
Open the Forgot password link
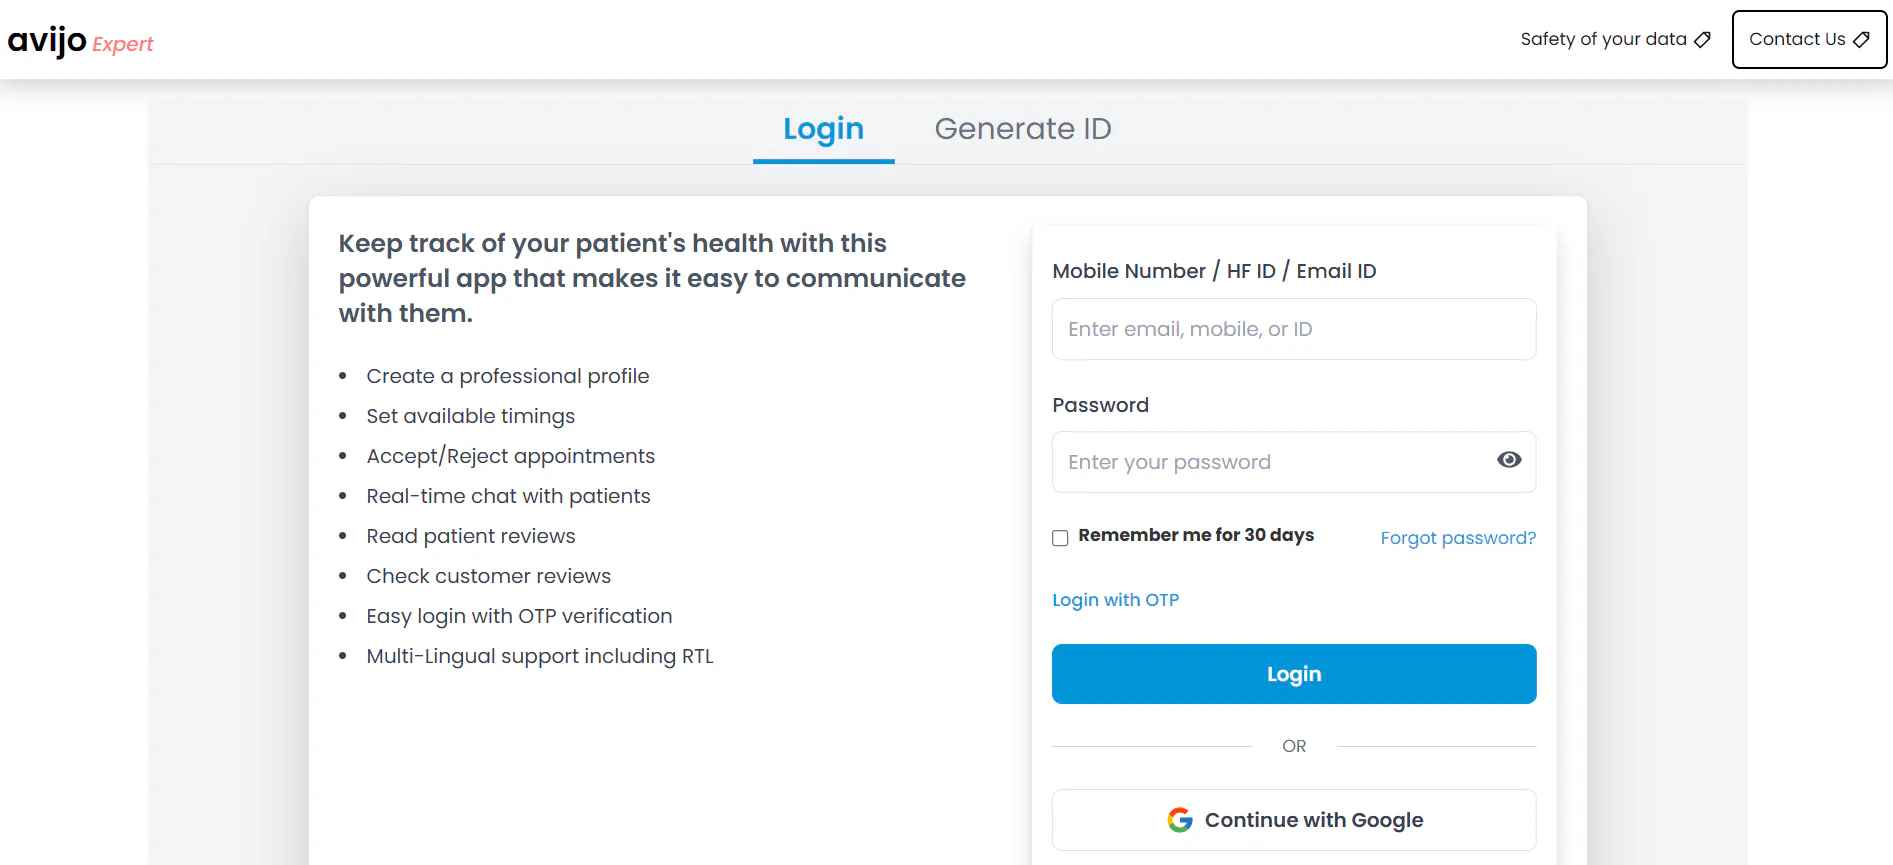[x=1458, y=538]
